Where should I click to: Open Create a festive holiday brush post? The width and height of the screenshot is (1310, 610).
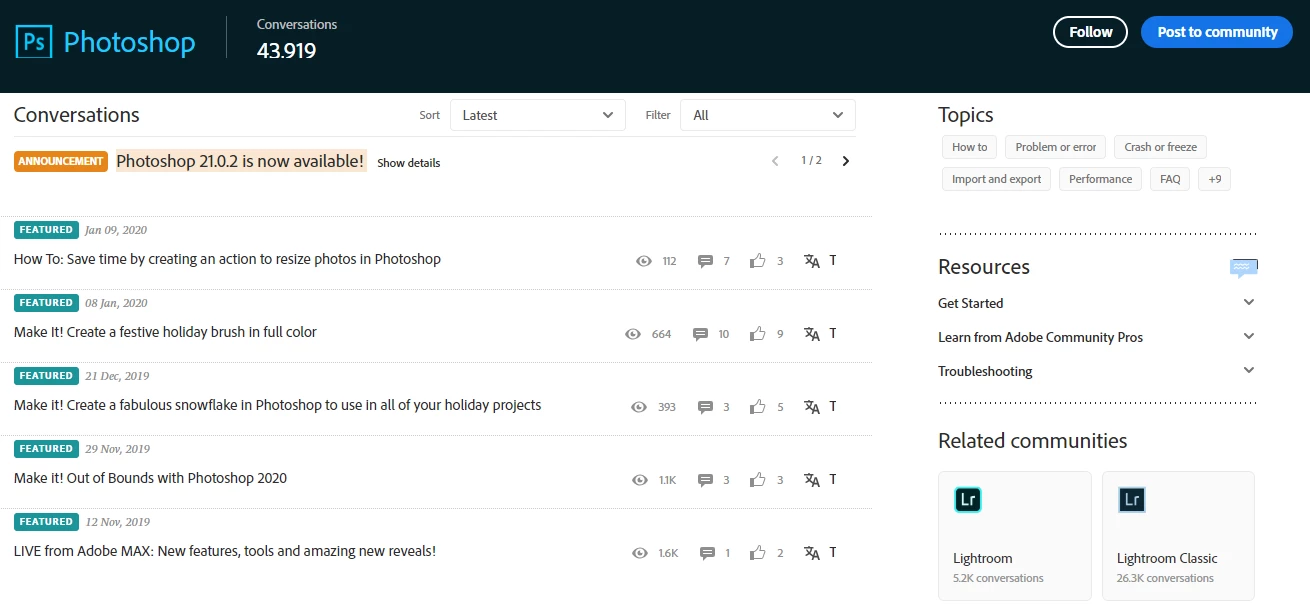(x=165, y=332)
